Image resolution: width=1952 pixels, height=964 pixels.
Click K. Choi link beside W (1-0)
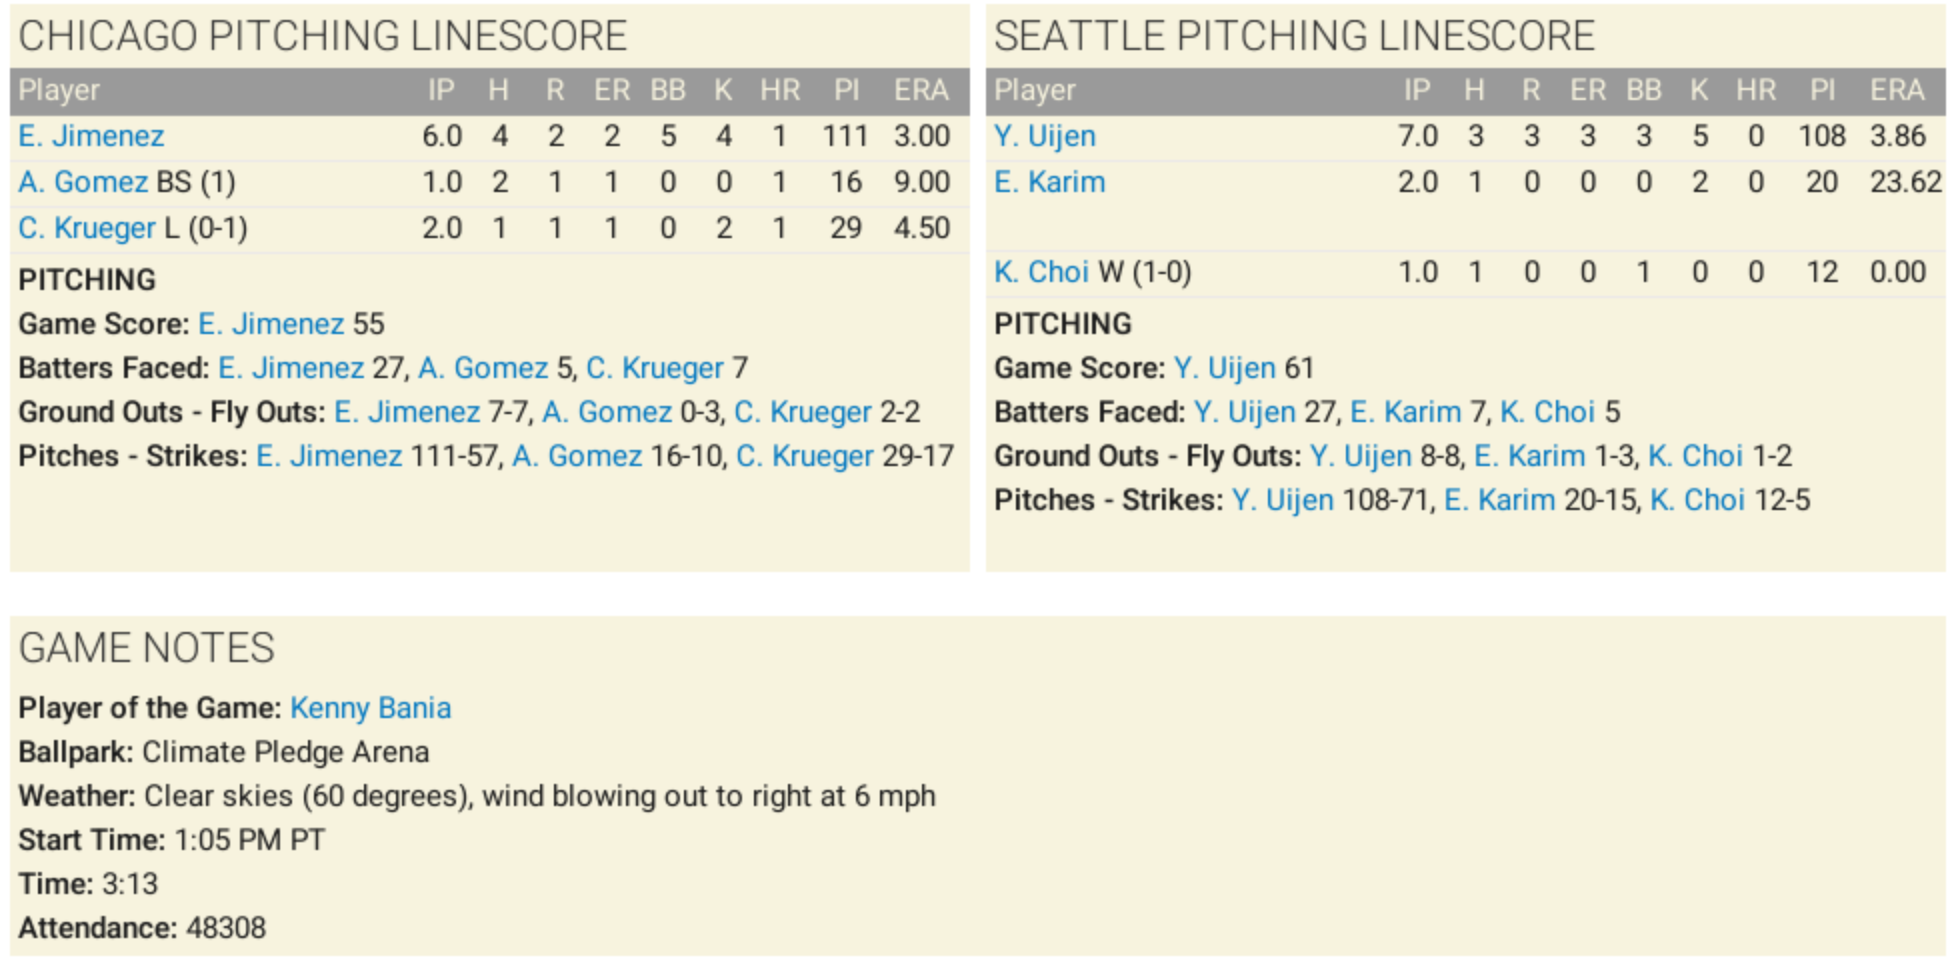pyautogui.click(x=1041, y=272)
